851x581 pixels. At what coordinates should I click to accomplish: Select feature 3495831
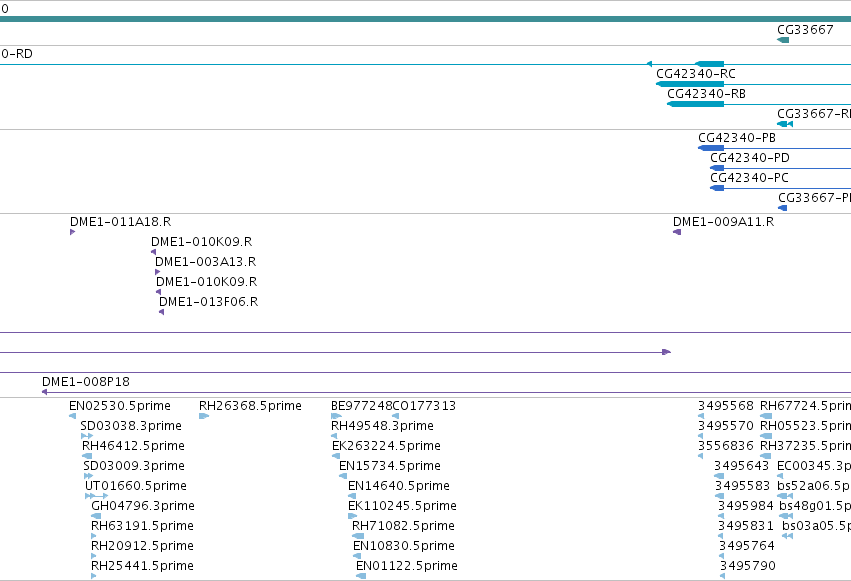pyautogui.click(x=746, y=526)
